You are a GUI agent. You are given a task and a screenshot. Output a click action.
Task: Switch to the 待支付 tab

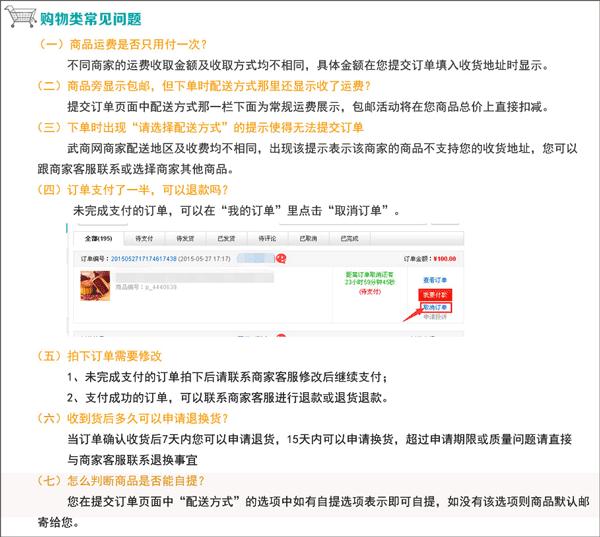tap(144, 238)
